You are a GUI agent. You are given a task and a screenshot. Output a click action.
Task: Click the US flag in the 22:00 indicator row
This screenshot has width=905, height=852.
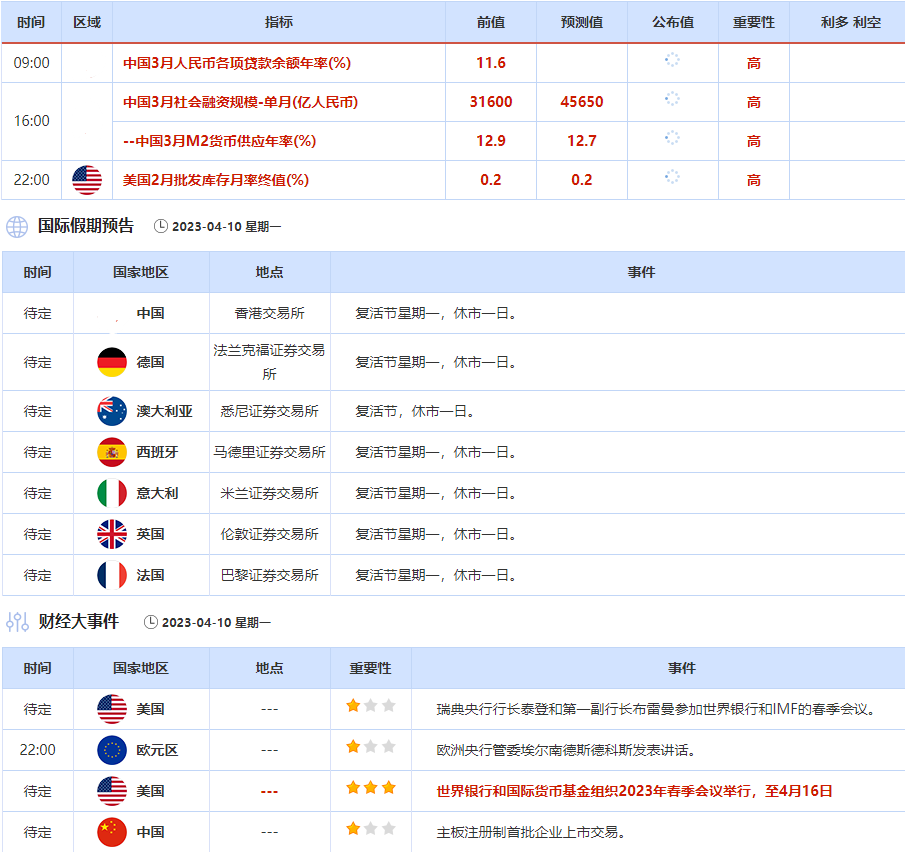pyautogui.click(x=87, y=180)
